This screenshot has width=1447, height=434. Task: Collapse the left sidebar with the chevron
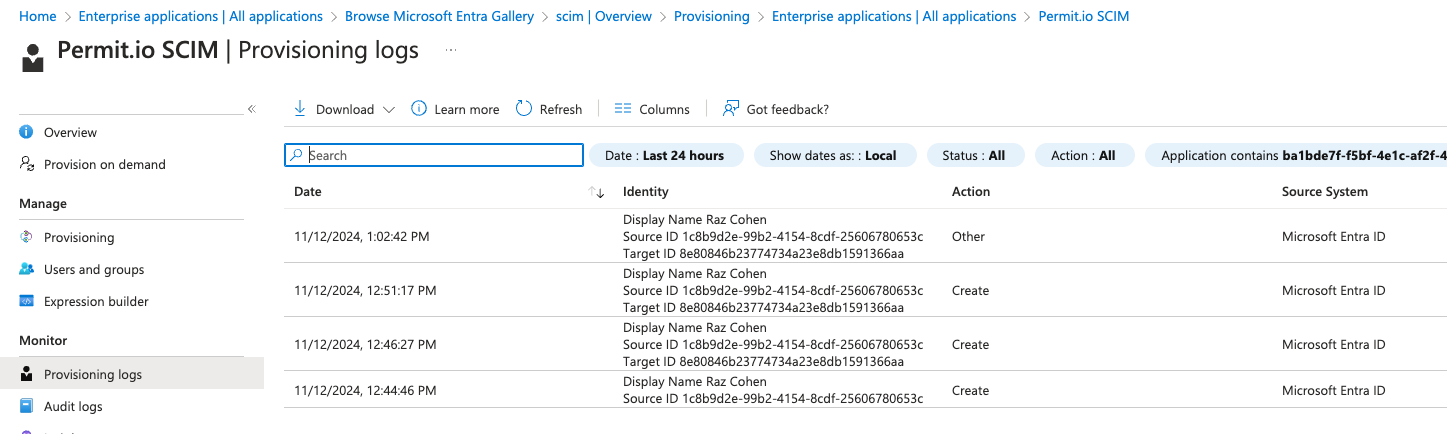252,109
